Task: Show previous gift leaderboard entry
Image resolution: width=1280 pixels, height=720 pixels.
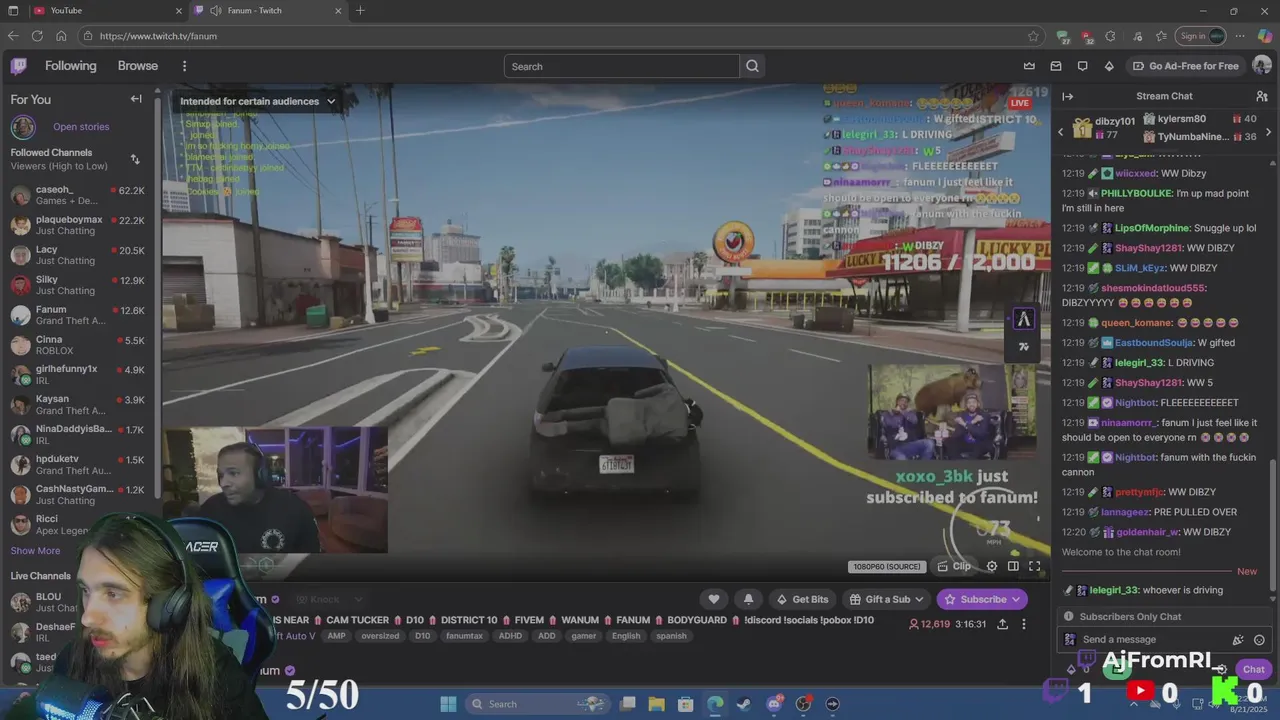Action: click(x=1061, y=132)
